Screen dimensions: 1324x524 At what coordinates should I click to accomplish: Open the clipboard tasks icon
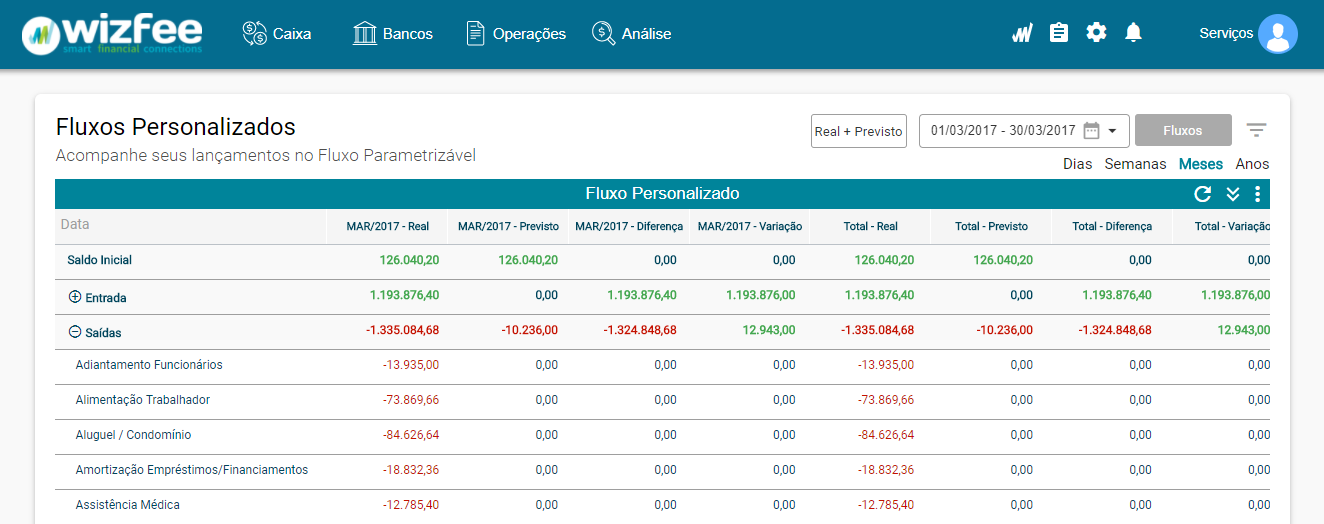[x=1059, y=33]
